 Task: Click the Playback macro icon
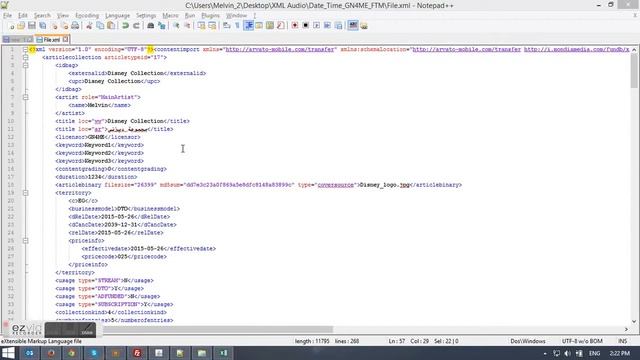(316, 26)
